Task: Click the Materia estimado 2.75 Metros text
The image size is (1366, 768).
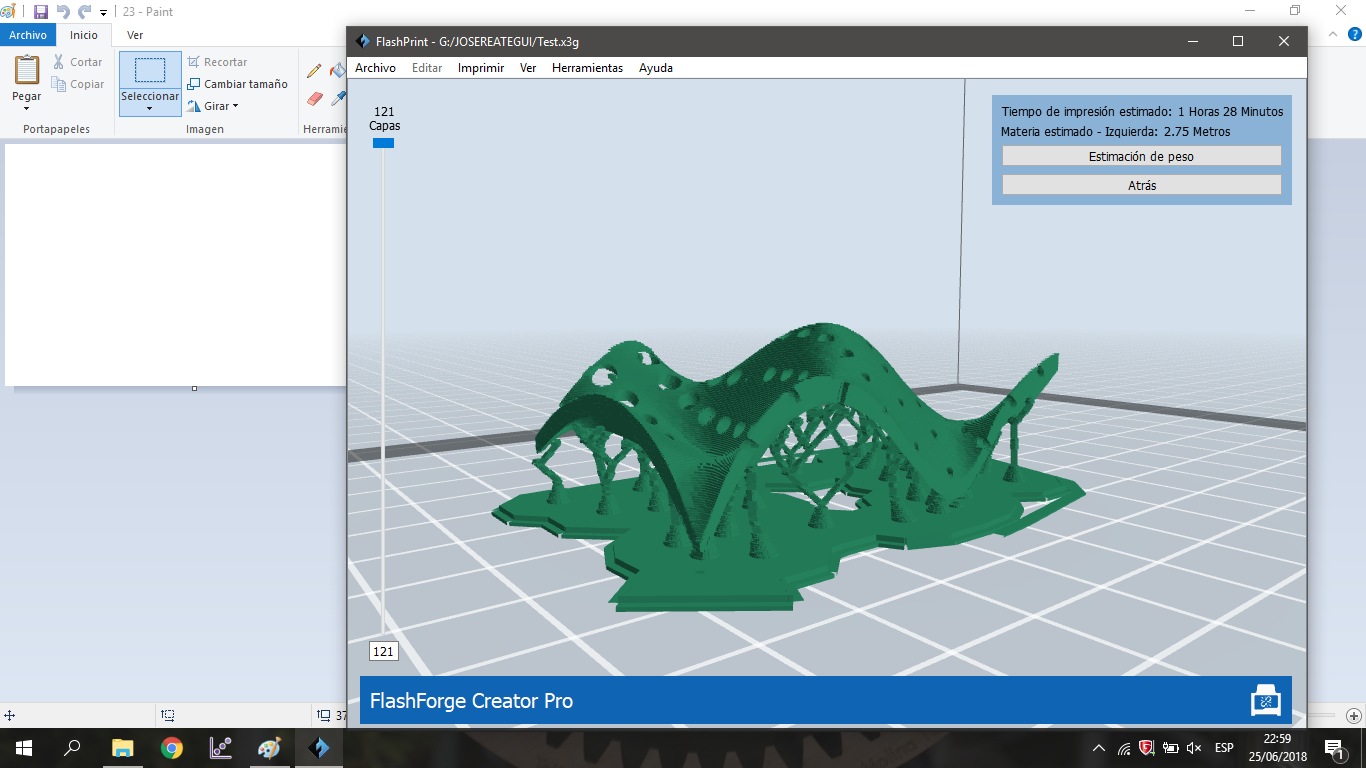Action: pyautogui.click(x=1115, y=132)
